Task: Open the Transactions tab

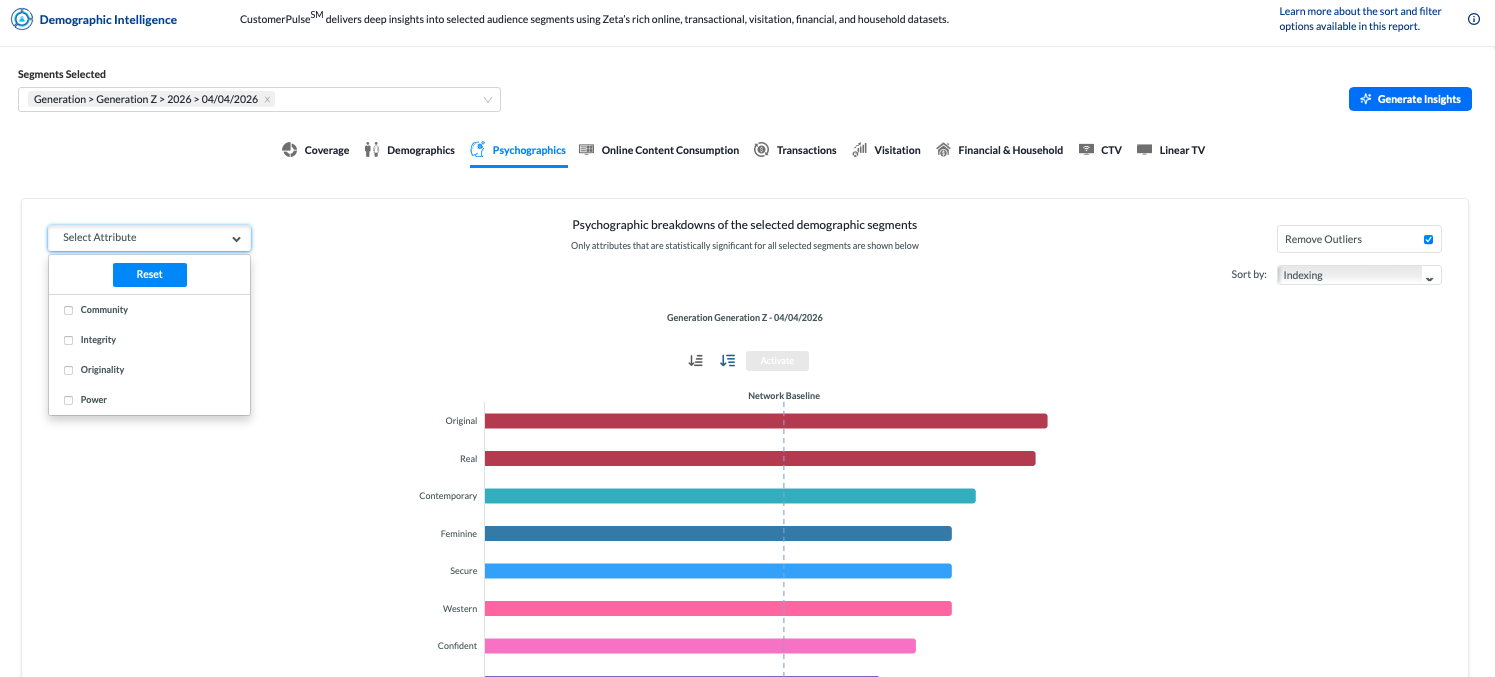Action: [795, 150]
